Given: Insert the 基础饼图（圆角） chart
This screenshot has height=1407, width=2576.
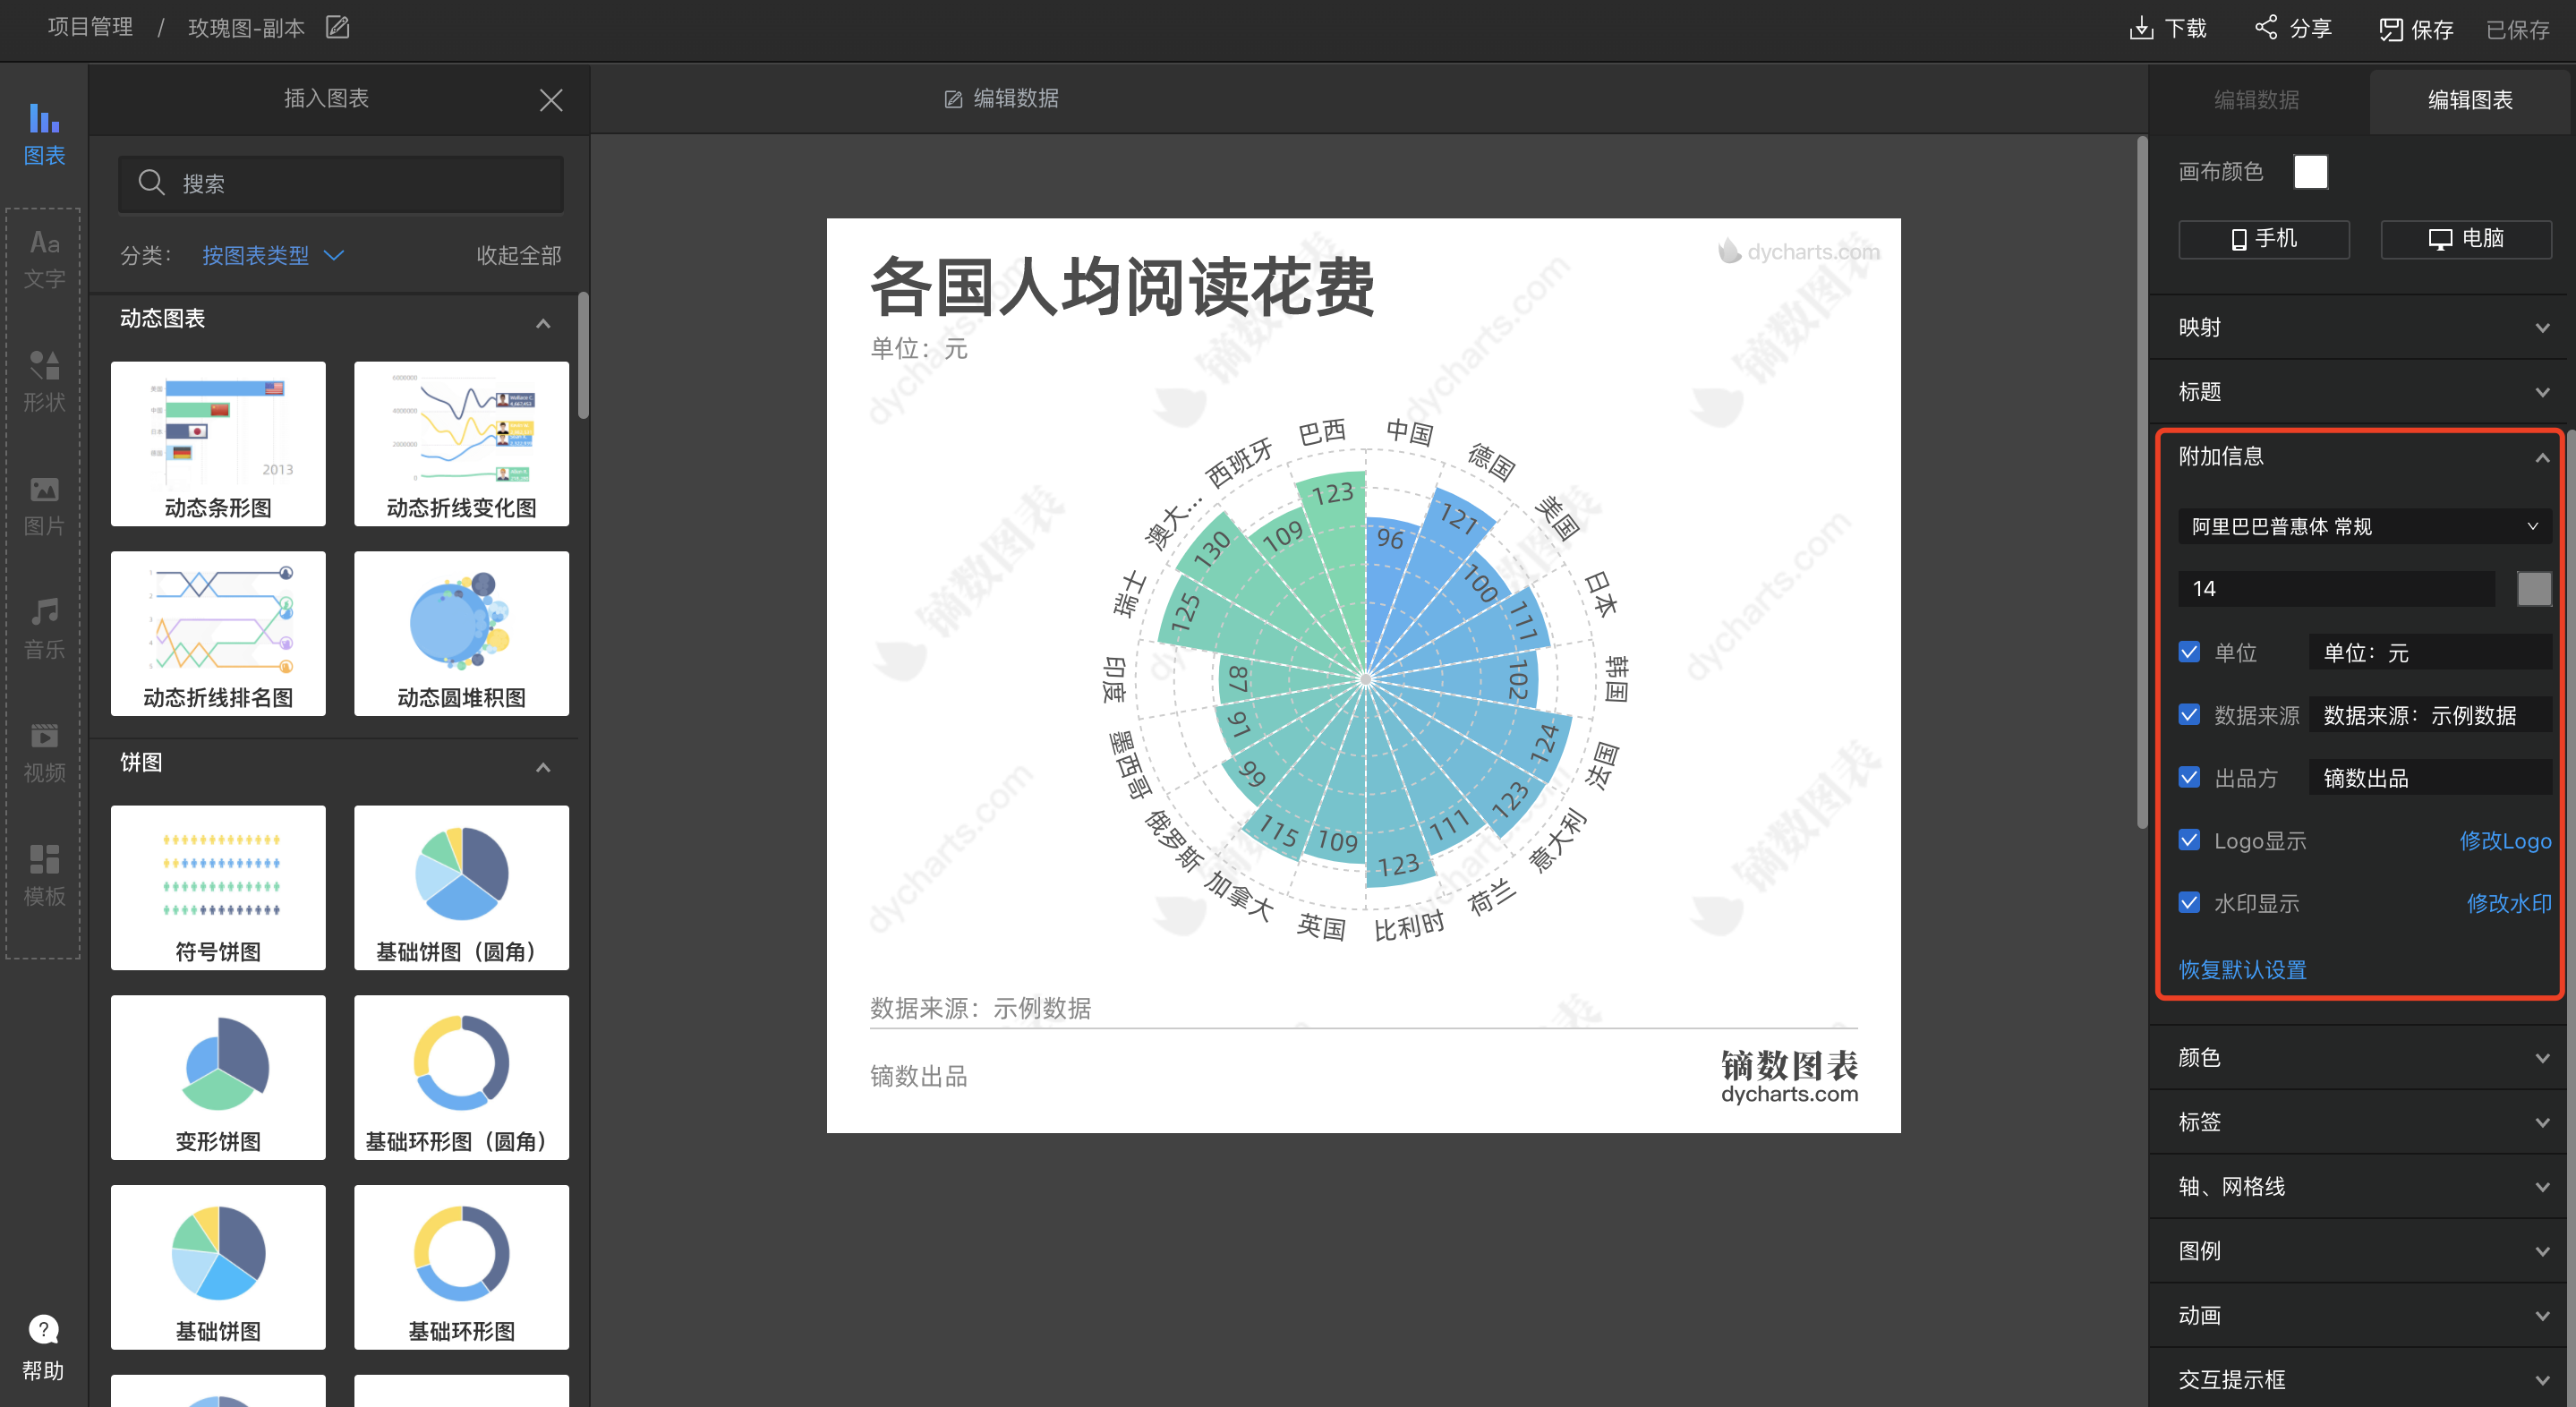Looking at the screenshot, I should tap(461, 887).
